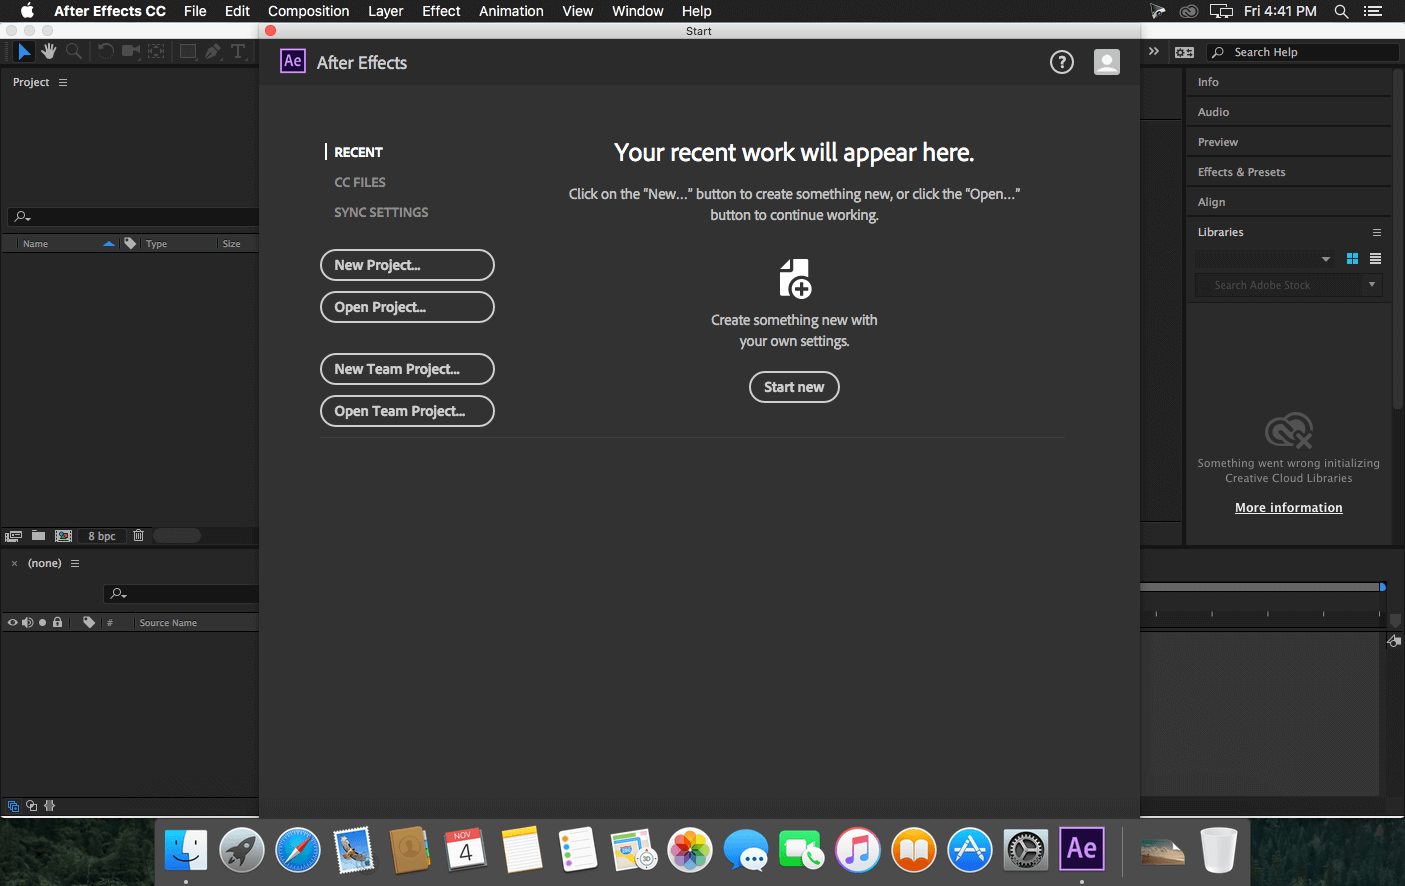
Task: Click the timeline audio speaker column switch
Action: [x=28, y=622]
